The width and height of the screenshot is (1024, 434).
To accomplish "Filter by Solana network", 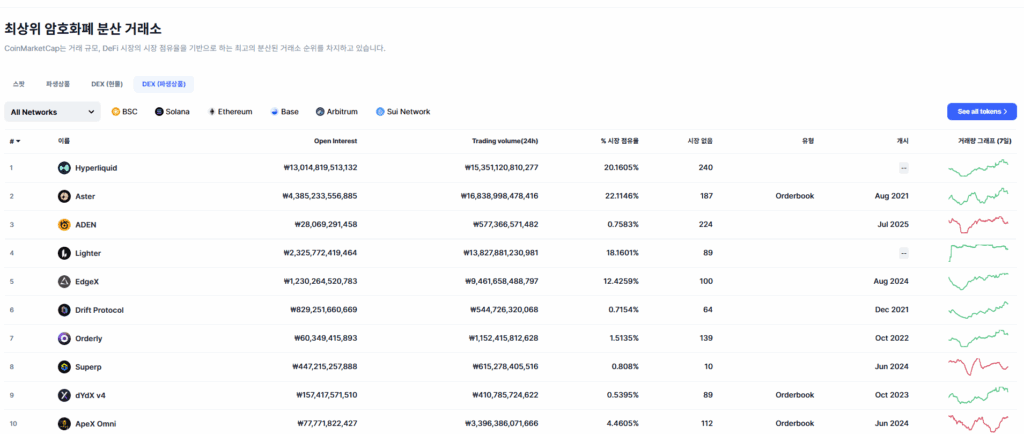I will tap(173, 112).
